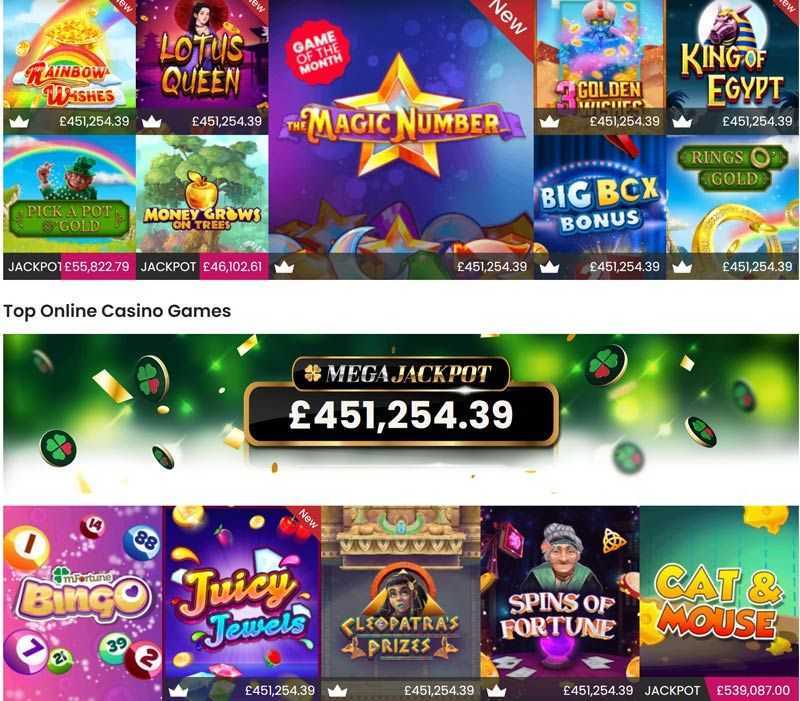Open the 3 Golden Wishes game
Viewport: 800px width, 701px height.
(600, 66)
